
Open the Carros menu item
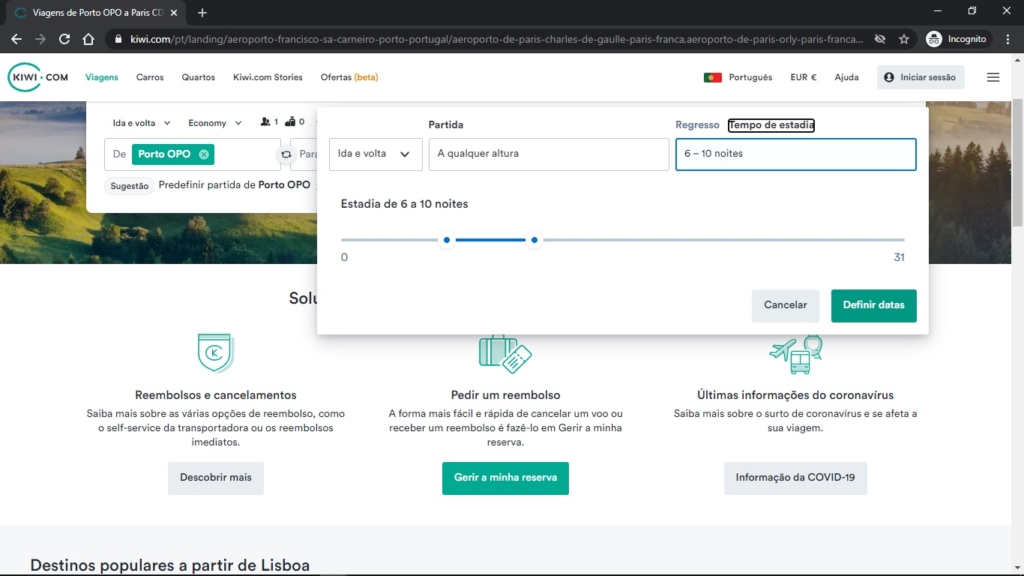tap(150, 77)
